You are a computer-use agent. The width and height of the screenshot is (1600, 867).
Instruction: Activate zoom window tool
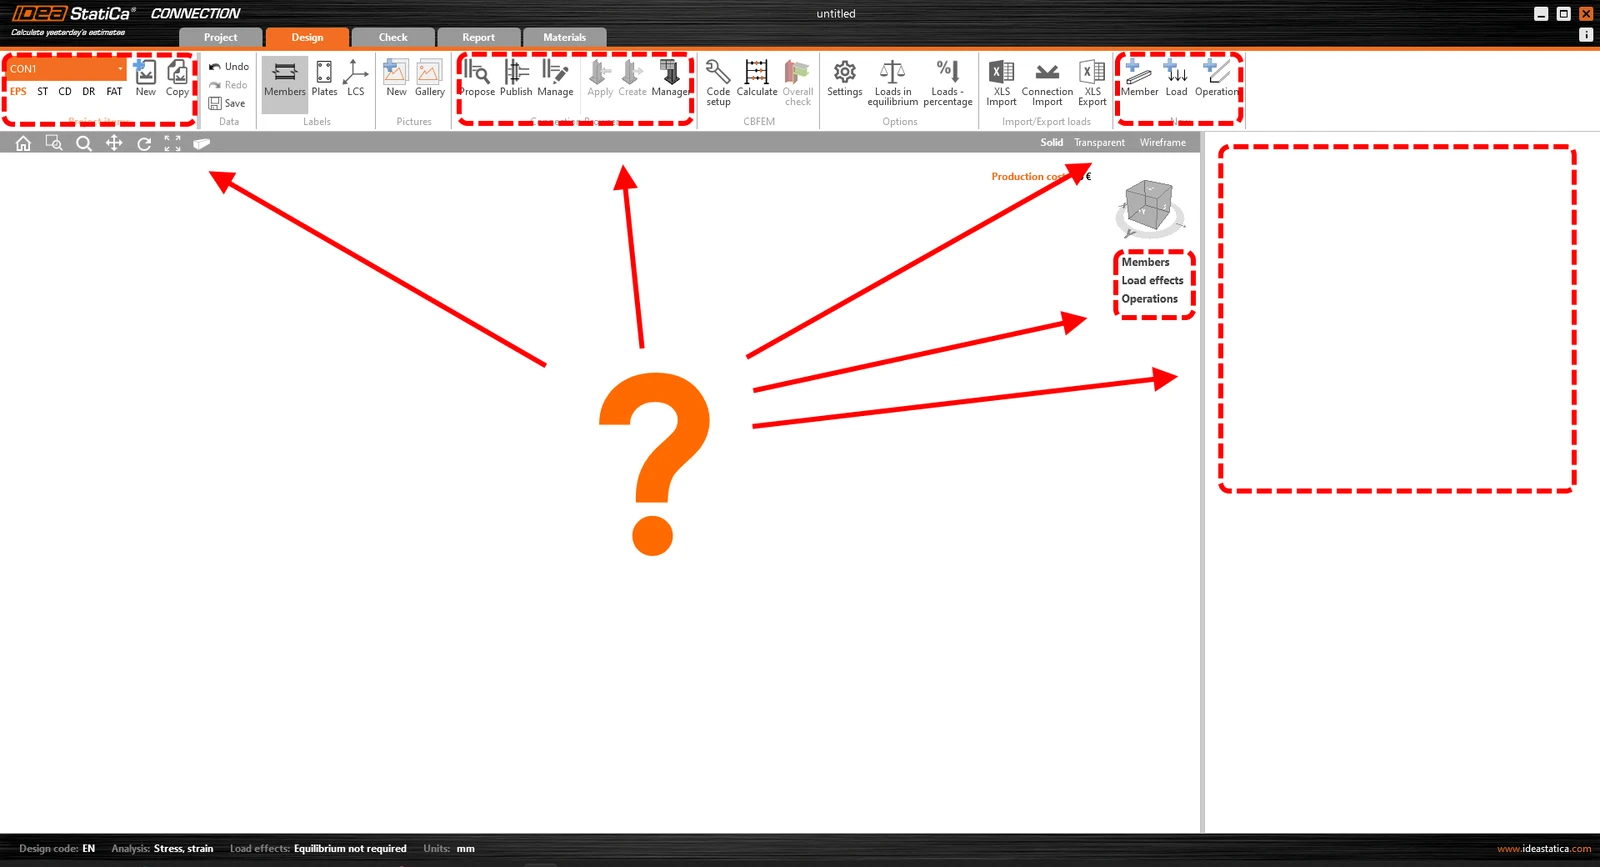pos(54,143)
